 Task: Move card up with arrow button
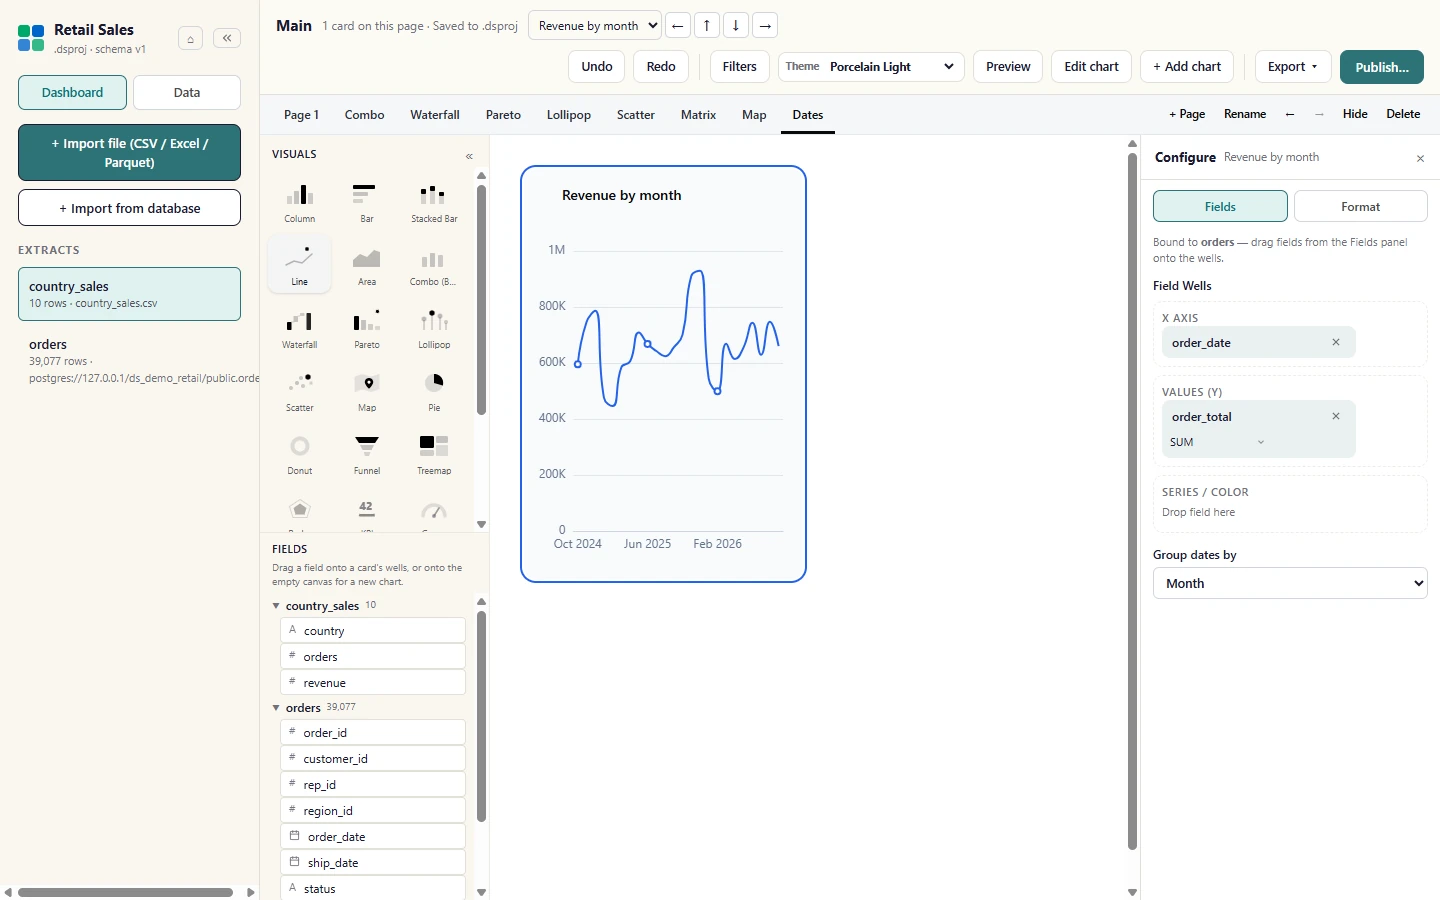point(707,25)
